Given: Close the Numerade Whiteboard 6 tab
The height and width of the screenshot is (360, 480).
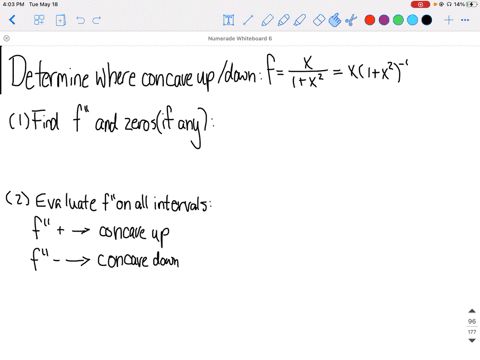Looking at the screenshot, I should click(x=6, y=38).
